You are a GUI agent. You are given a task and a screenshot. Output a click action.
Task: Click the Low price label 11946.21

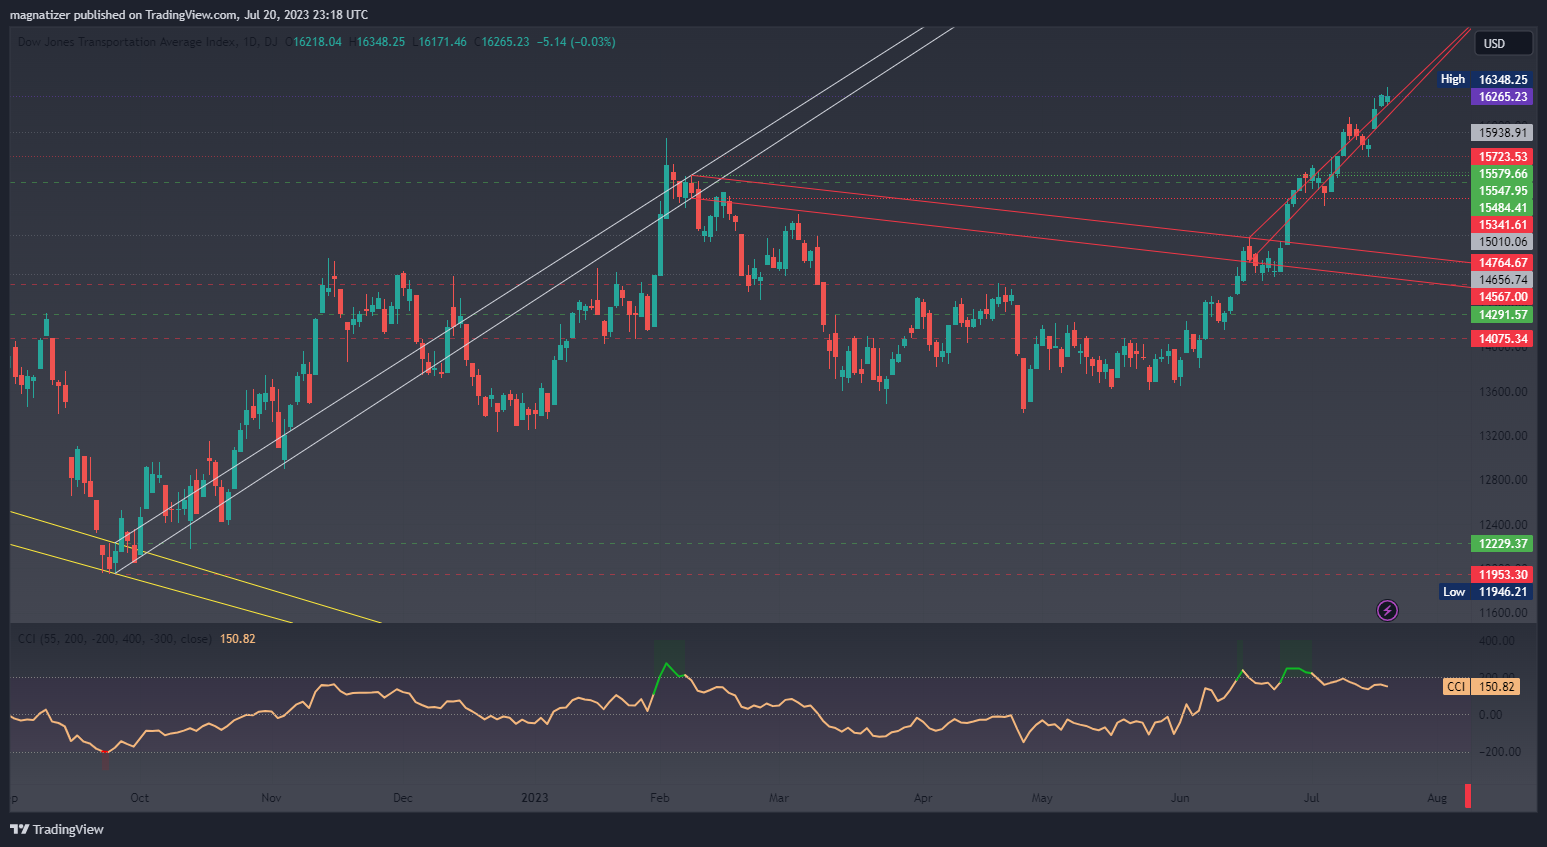point(1502,592)
